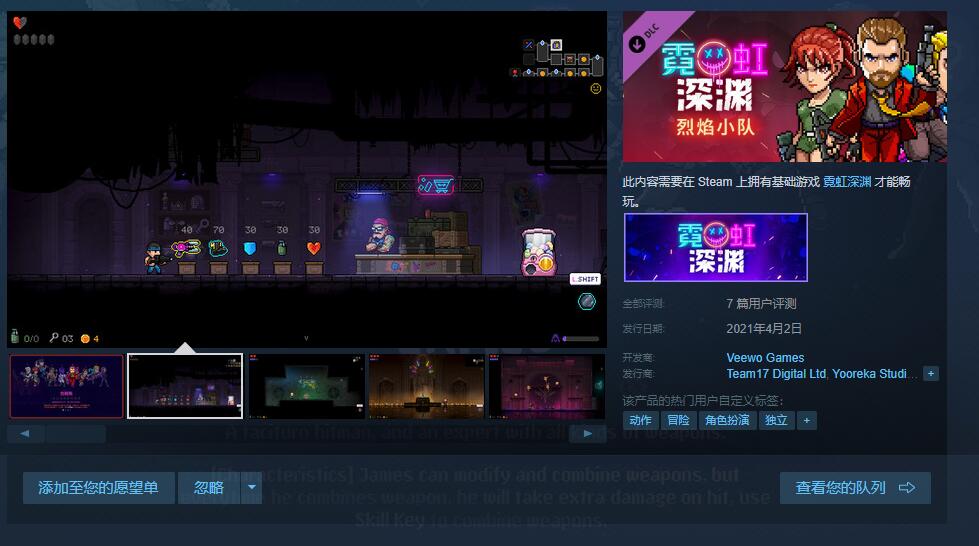Viewport: 979px width, 546px height.
Task: Click the 冒险 tag
Action: 678,420
